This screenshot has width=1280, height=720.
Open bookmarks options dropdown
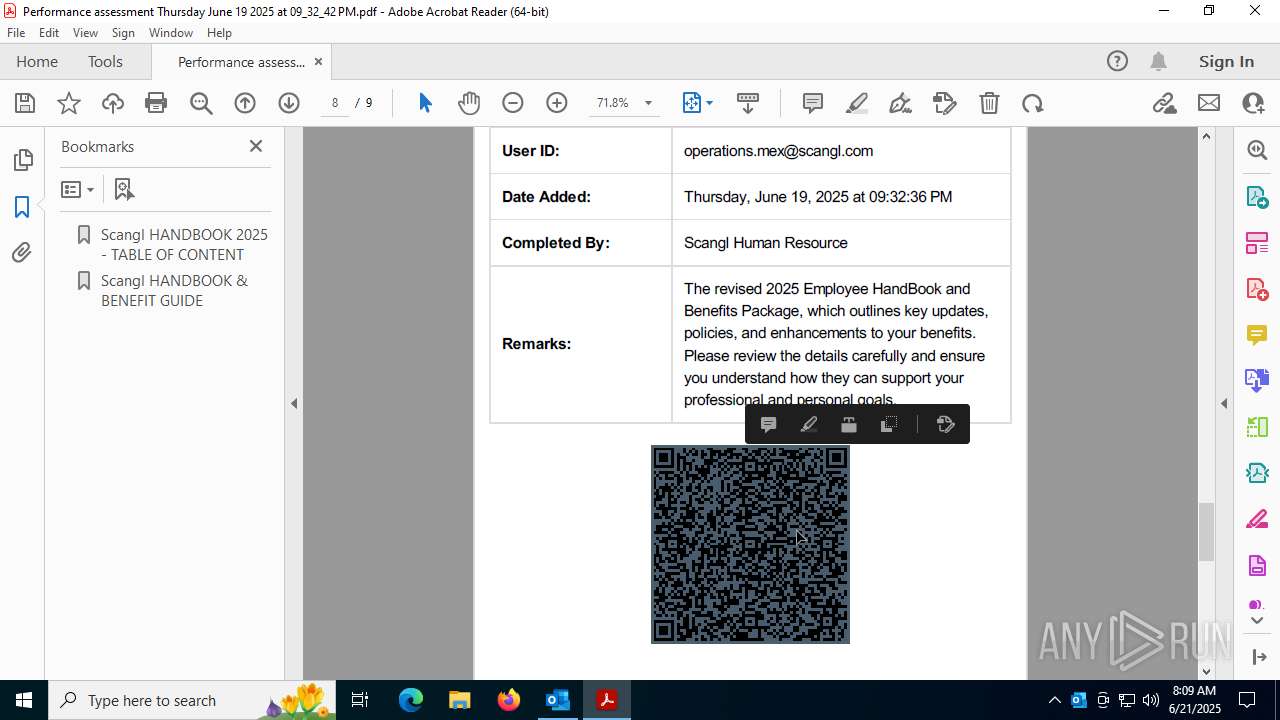tap(77, 189)
